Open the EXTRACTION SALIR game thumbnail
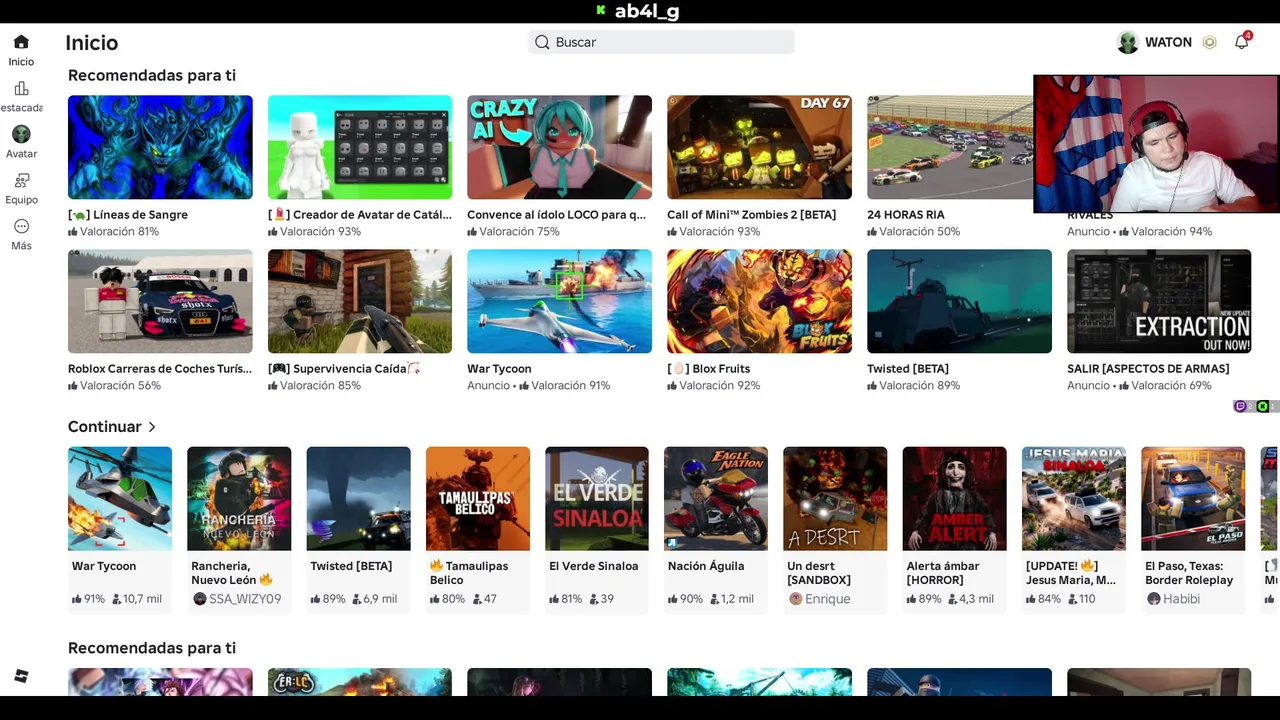Viewport: 1280px width, 720px height. [x=1159, y=301]
